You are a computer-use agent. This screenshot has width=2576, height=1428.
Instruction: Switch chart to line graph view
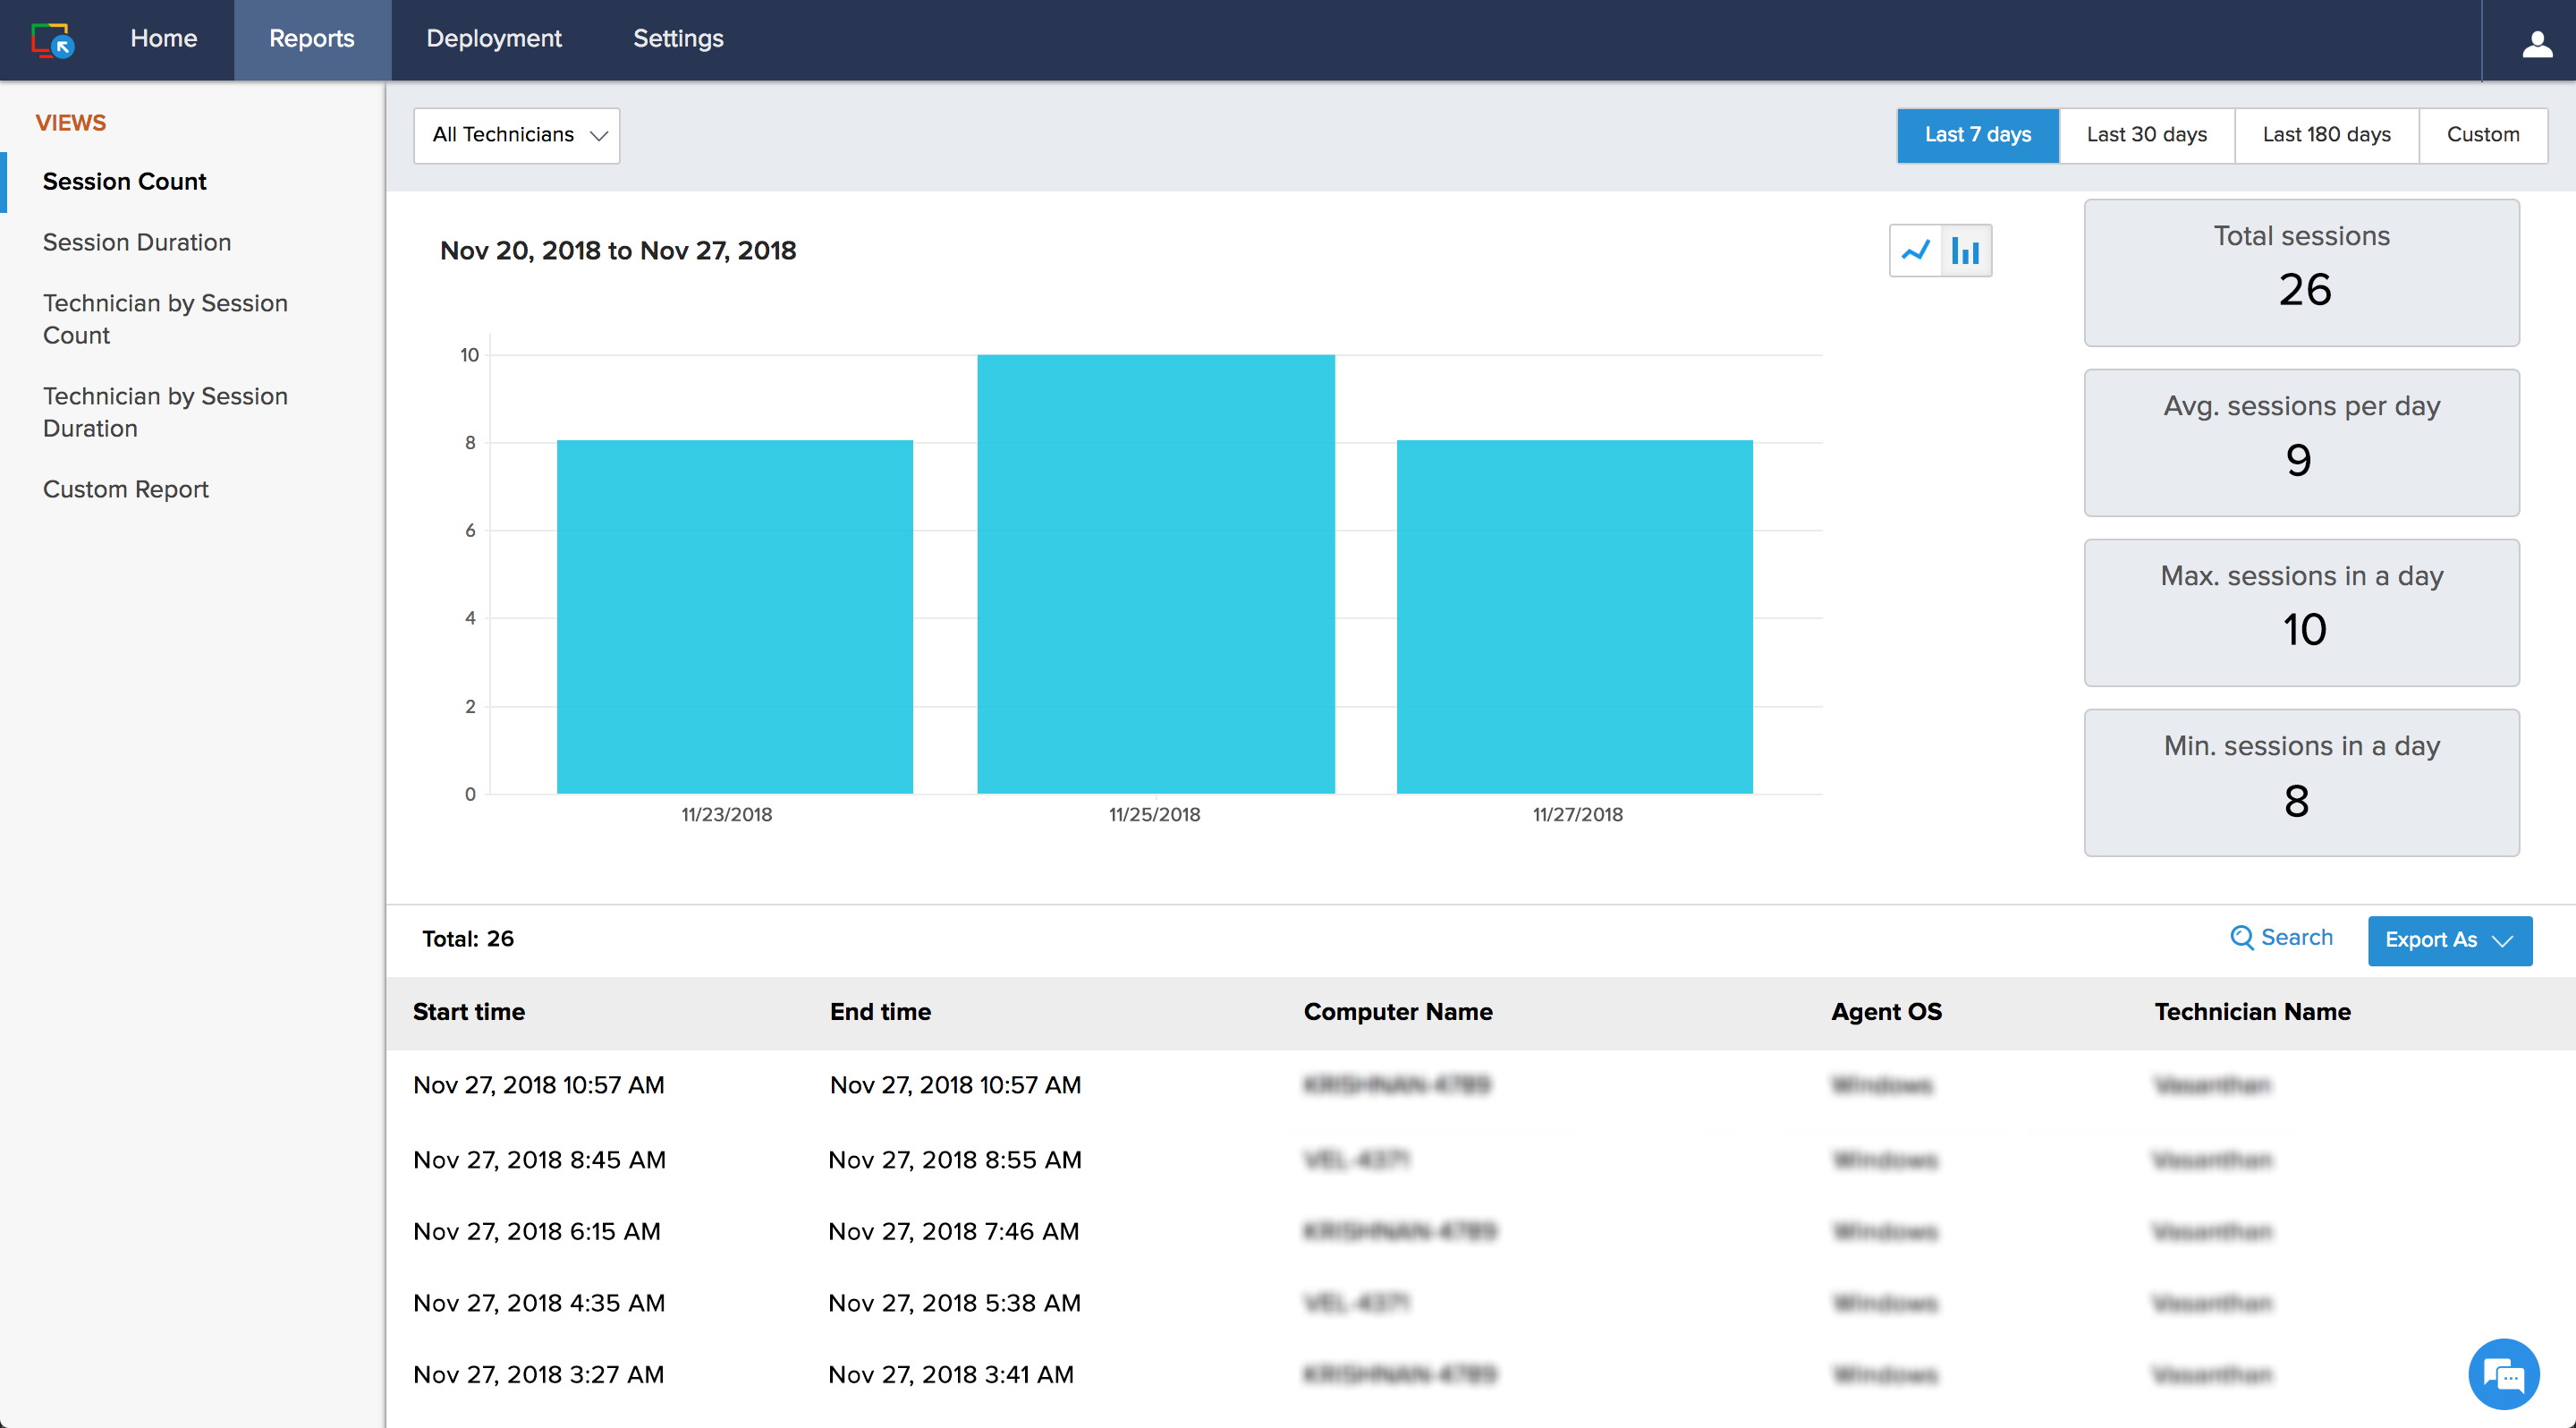click(1914, 251)
